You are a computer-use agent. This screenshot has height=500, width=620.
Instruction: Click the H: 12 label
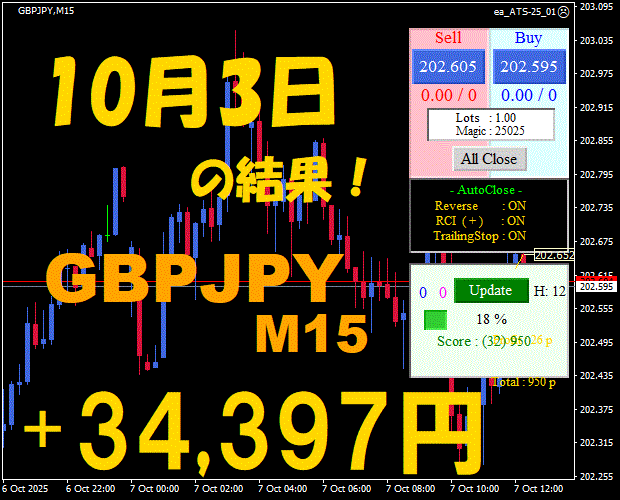pos(550,291)
